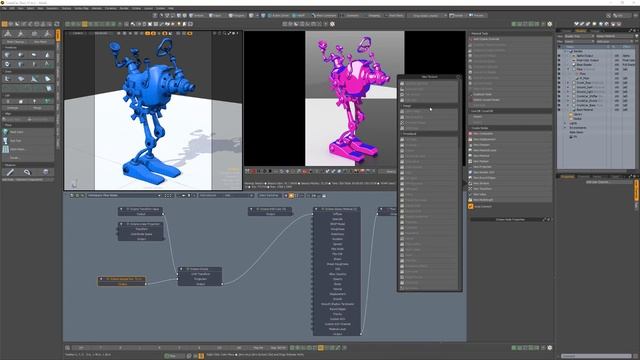Open the Filter dropdown above shader tree
This screenshot has width=640, height=360.
click(x=579, y=41)
